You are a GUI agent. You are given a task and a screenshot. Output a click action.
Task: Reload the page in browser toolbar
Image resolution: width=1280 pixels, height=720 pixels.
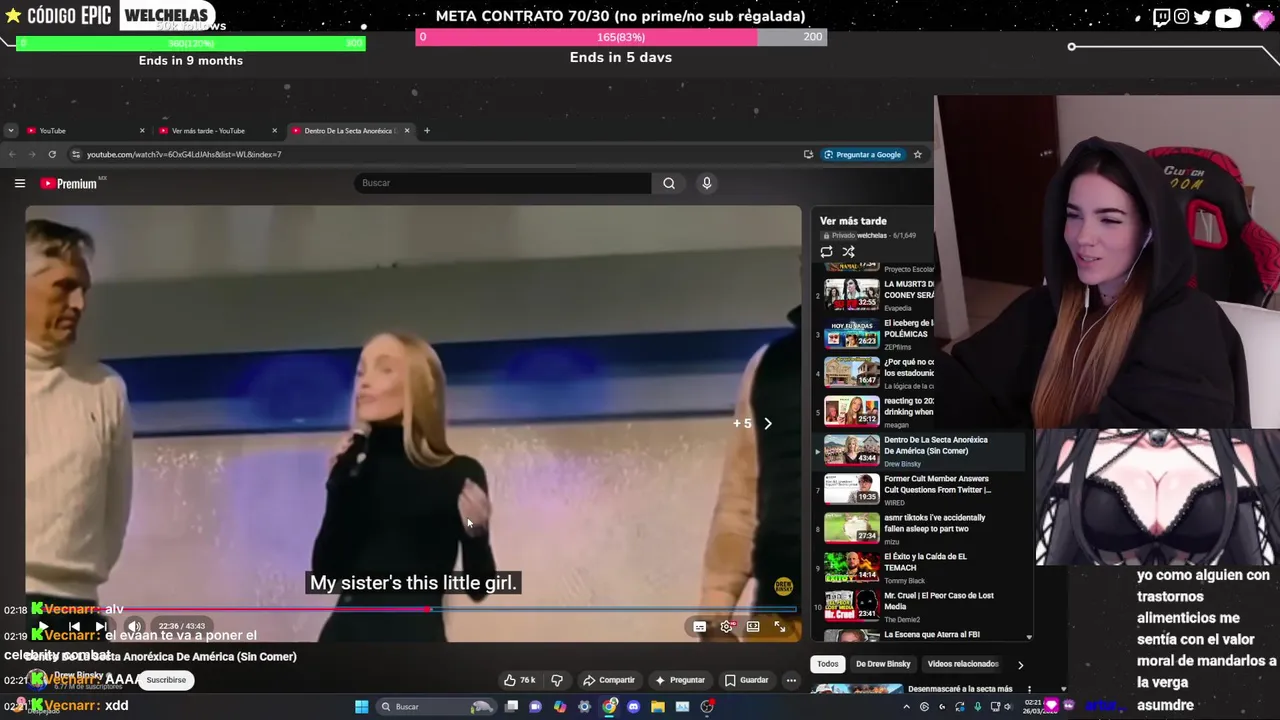pyautogui.click(x=52, y=154)
